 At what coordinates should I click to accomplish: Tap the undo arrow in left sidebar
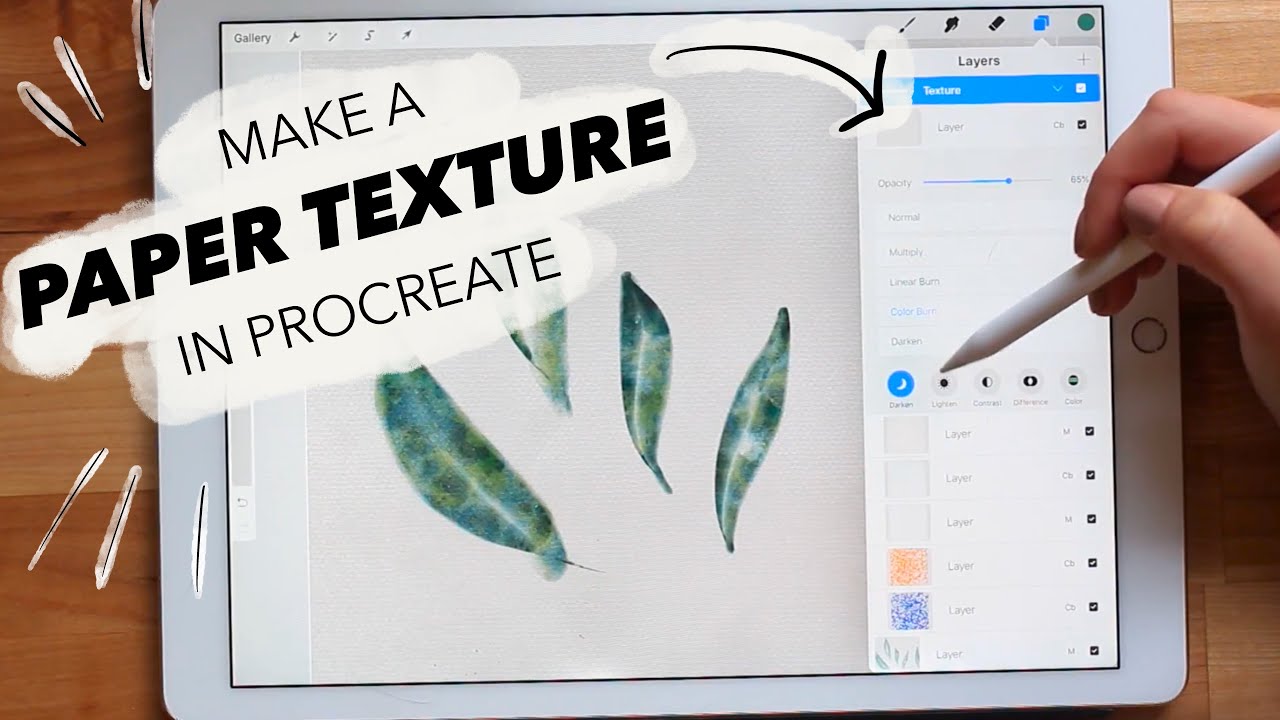(x=241, y=502)
